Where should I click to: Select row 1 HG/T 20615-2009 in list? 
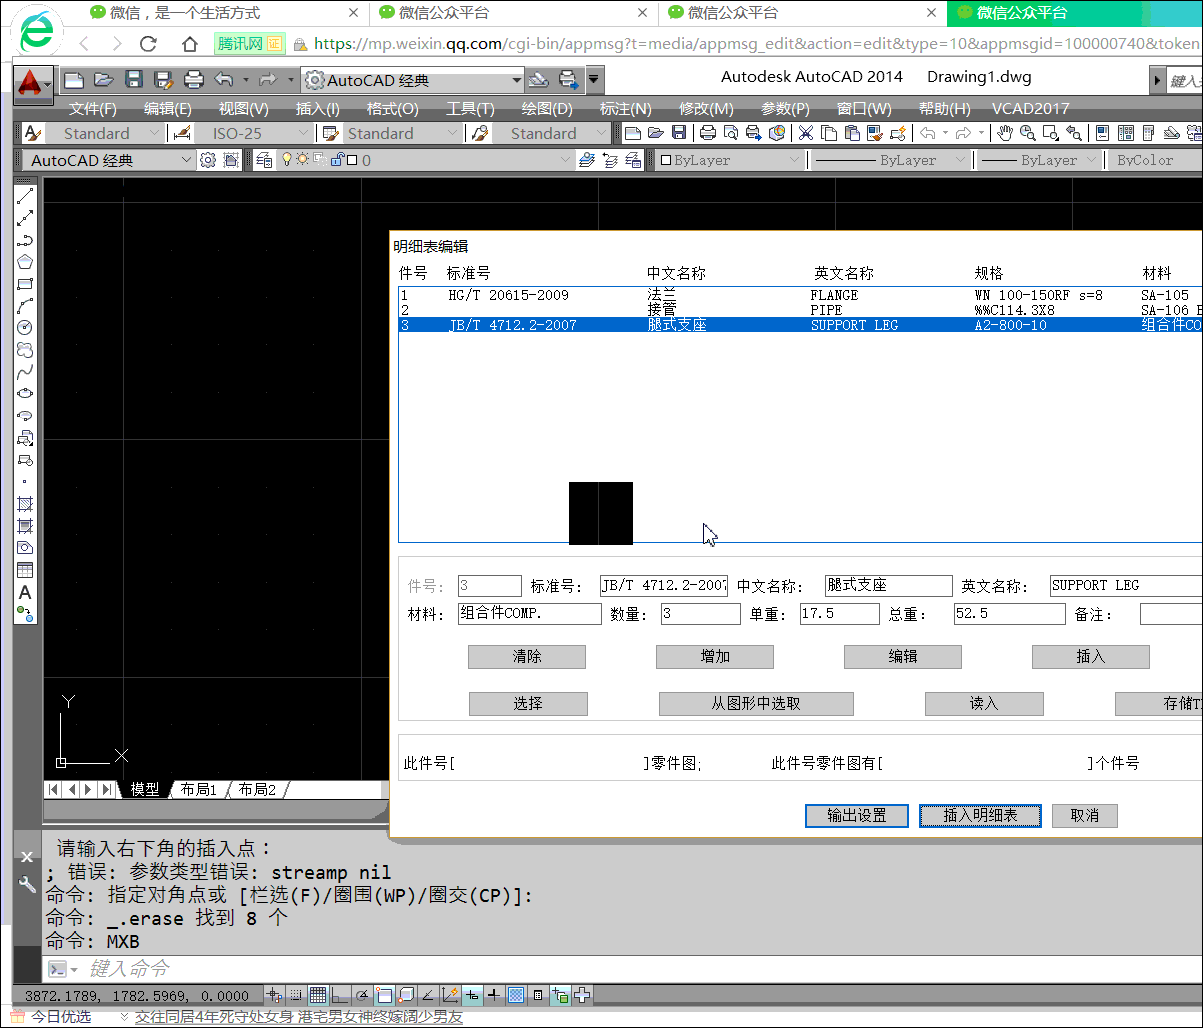click(x=800, y=295)
